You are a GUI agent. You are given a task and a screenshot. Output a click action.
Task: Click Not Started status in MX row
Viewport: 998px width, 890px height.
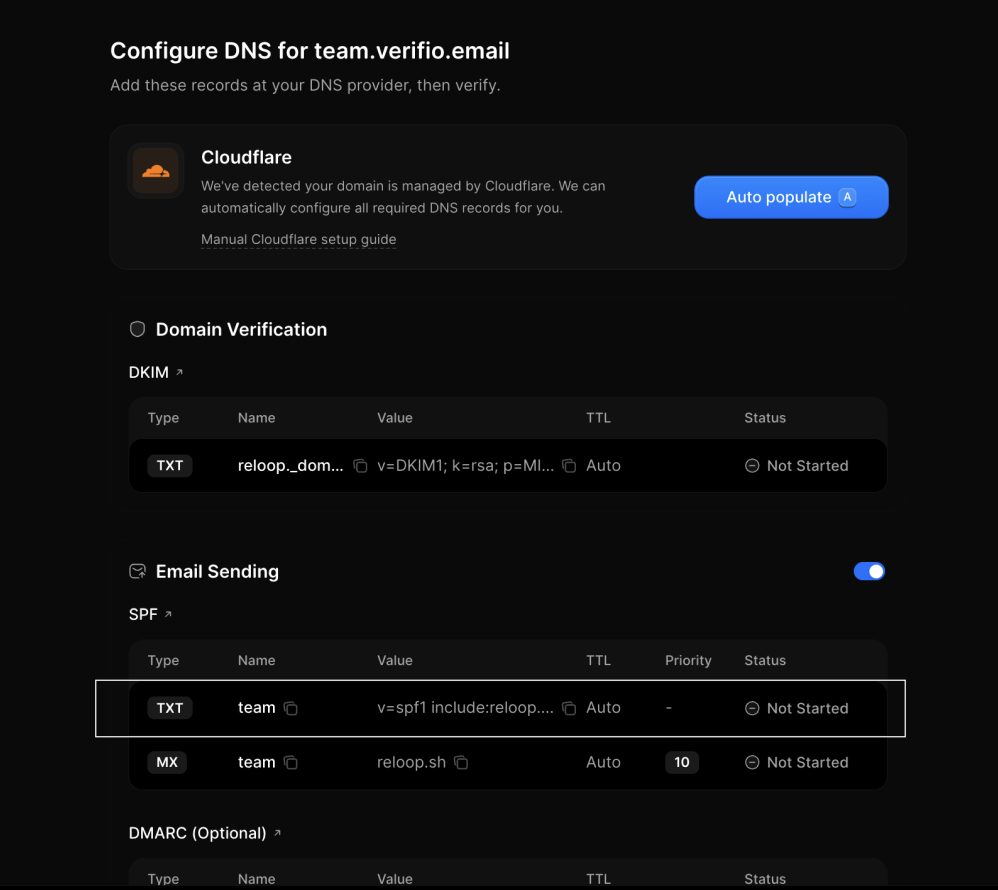797,763
